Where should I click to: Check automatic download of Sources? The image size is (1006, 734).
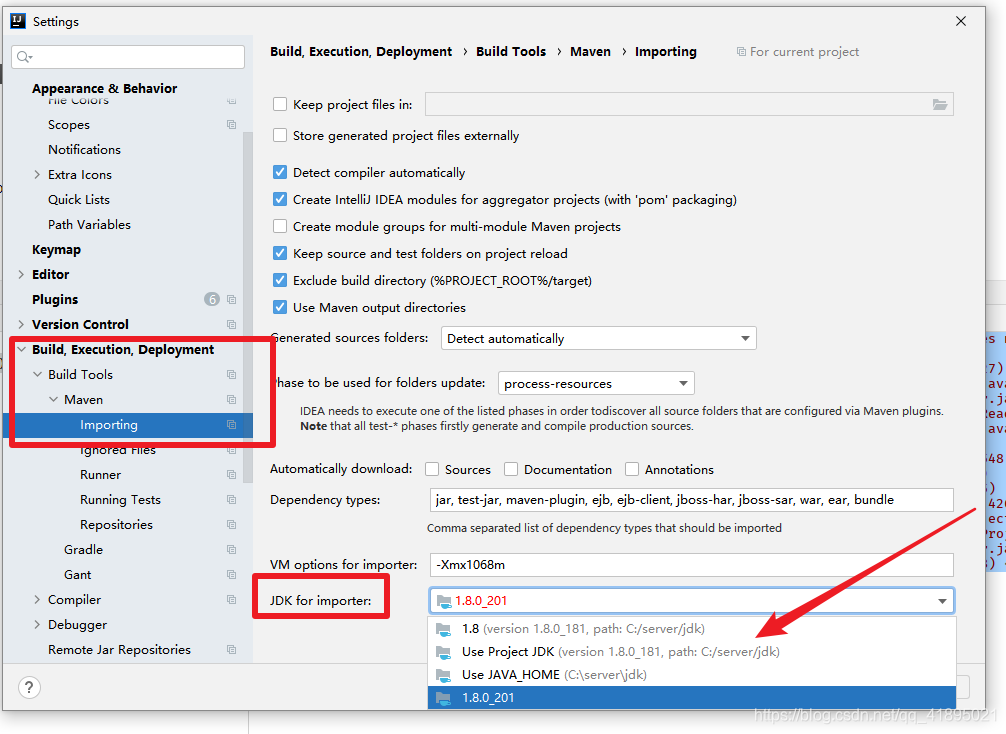(x=432, y=470)
